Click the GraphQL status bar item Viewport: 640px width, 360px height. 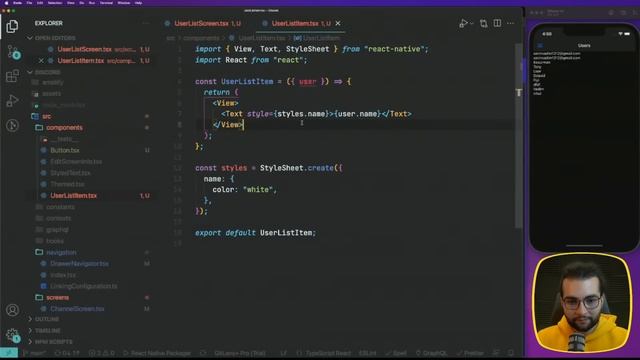tap(431, 353)
